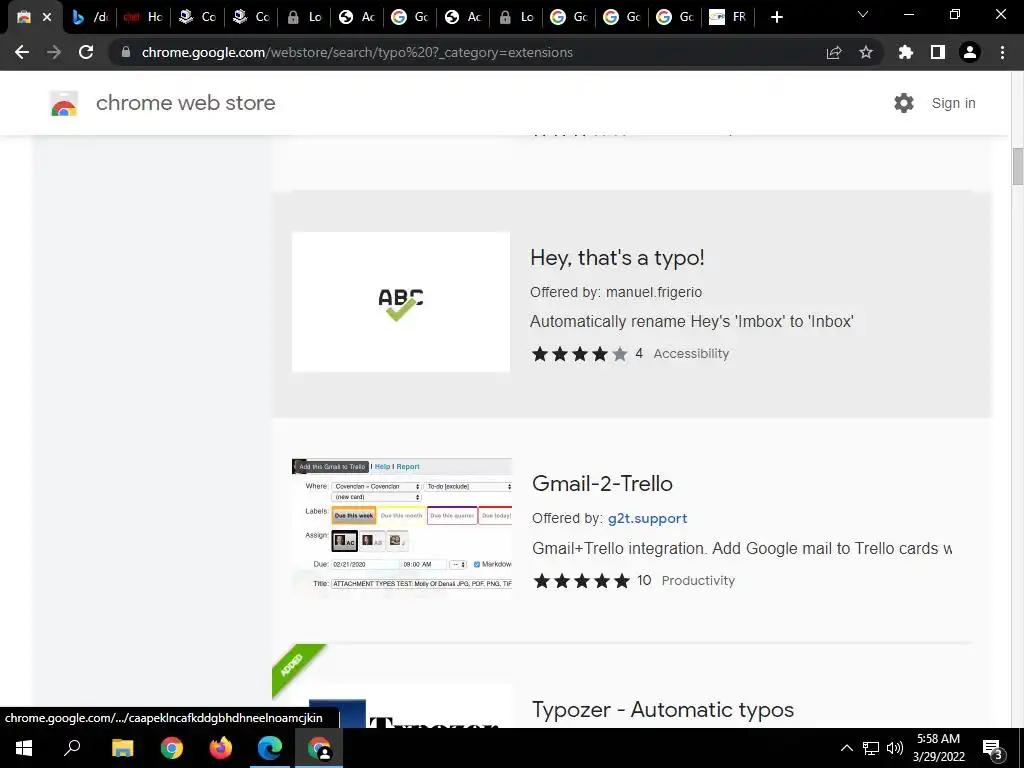Show hidden system tray icons
1024x768 pixels.
point(846,748)
